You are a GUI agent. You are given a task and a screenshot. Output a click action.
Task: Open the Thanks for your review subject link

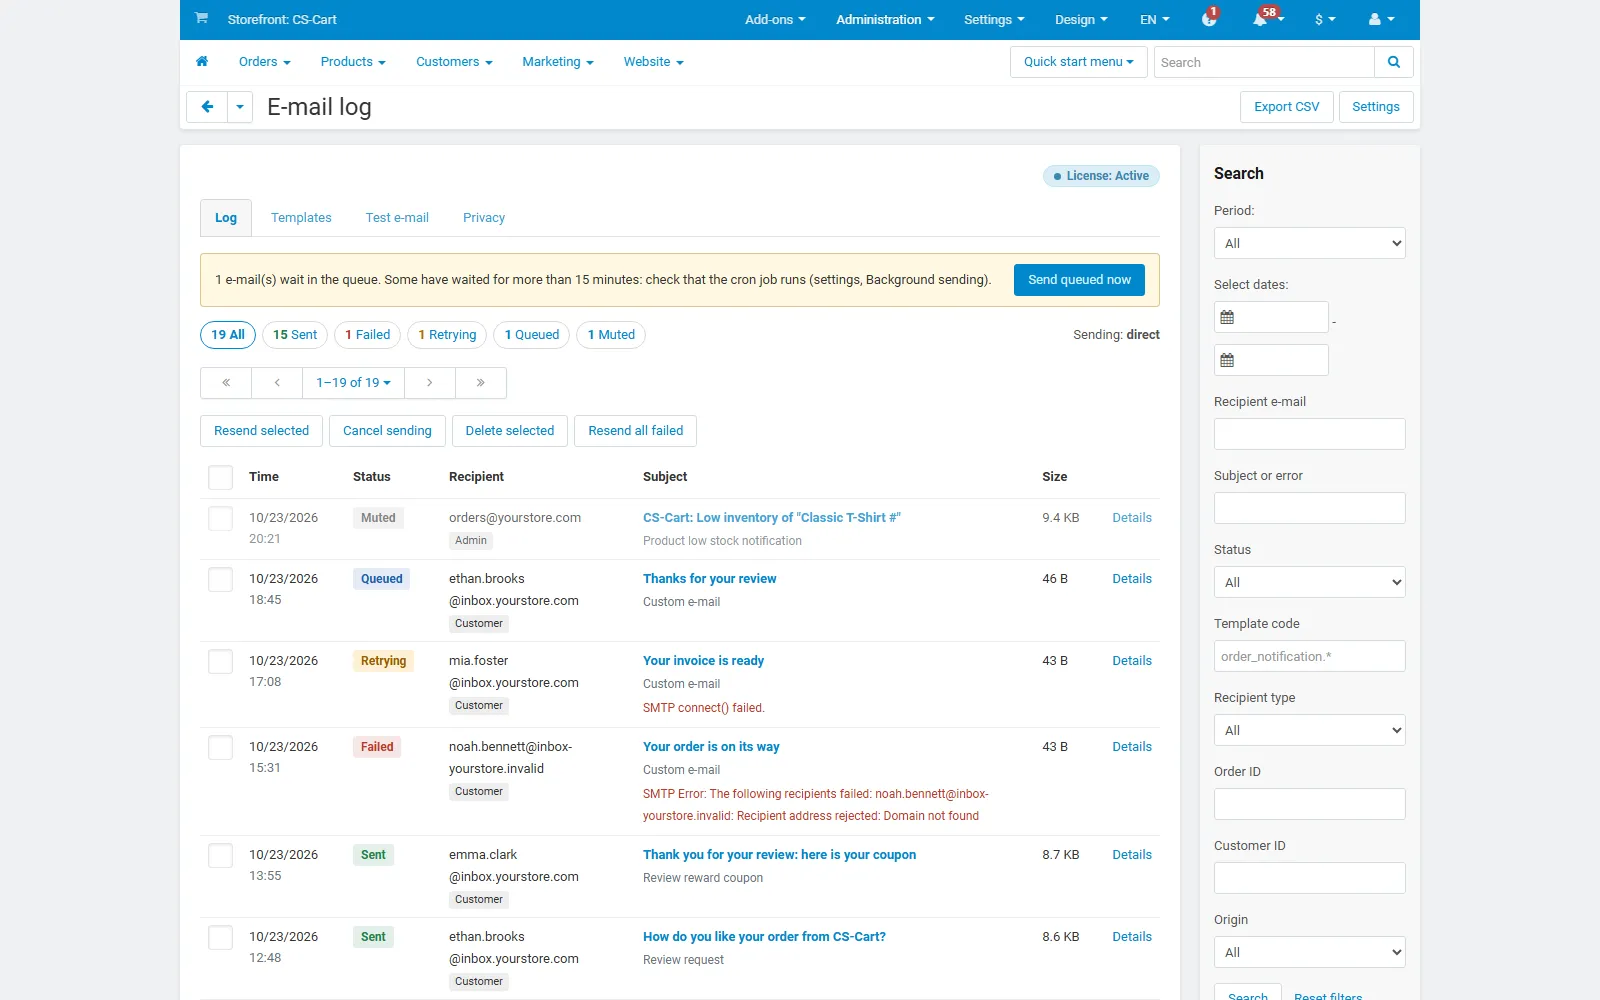[x=710, y=579]
